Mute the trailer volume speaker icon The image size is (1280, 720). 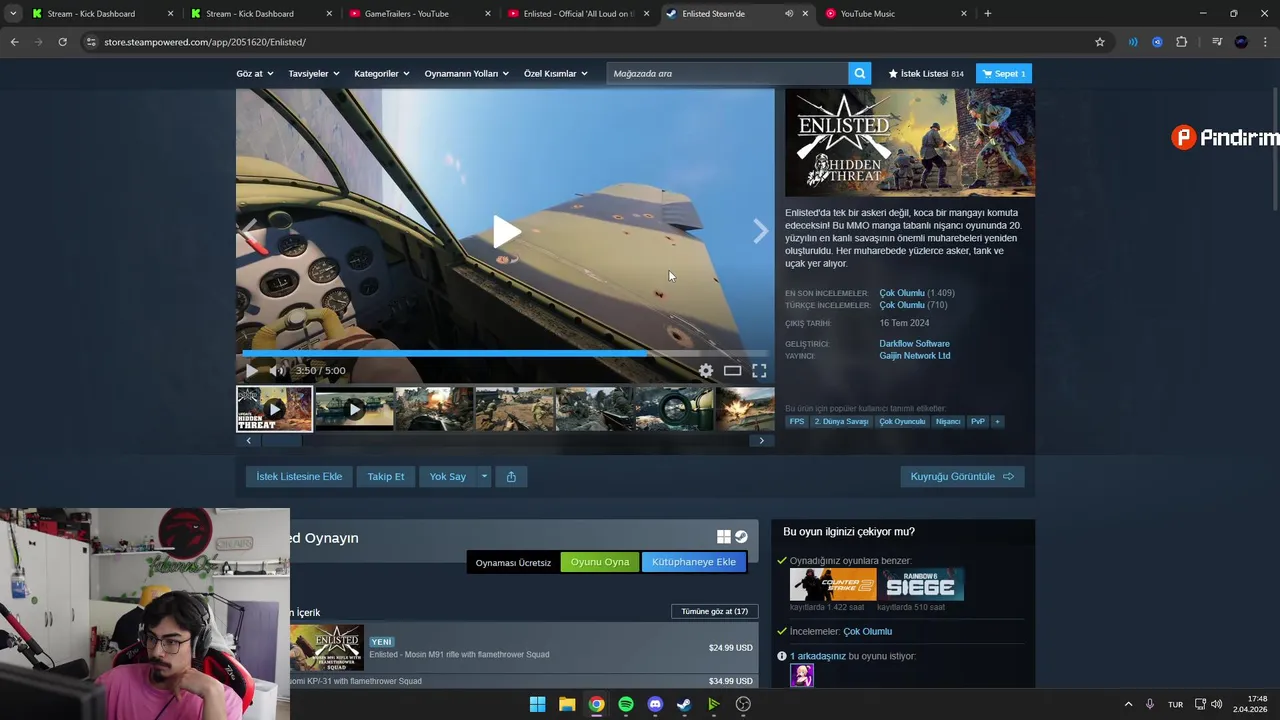pyautogui.click(x=277, y=370)
